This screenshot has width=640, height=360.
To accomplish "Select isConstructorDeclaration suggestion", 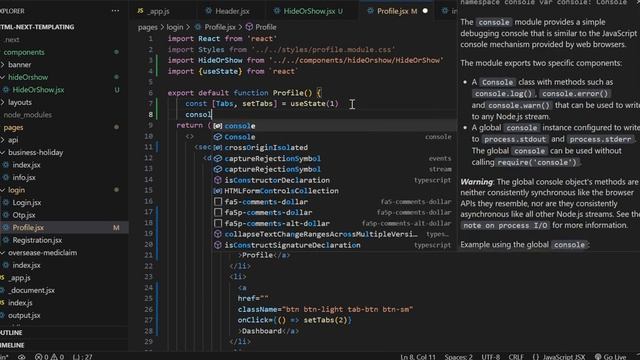I will coord(334,180).
